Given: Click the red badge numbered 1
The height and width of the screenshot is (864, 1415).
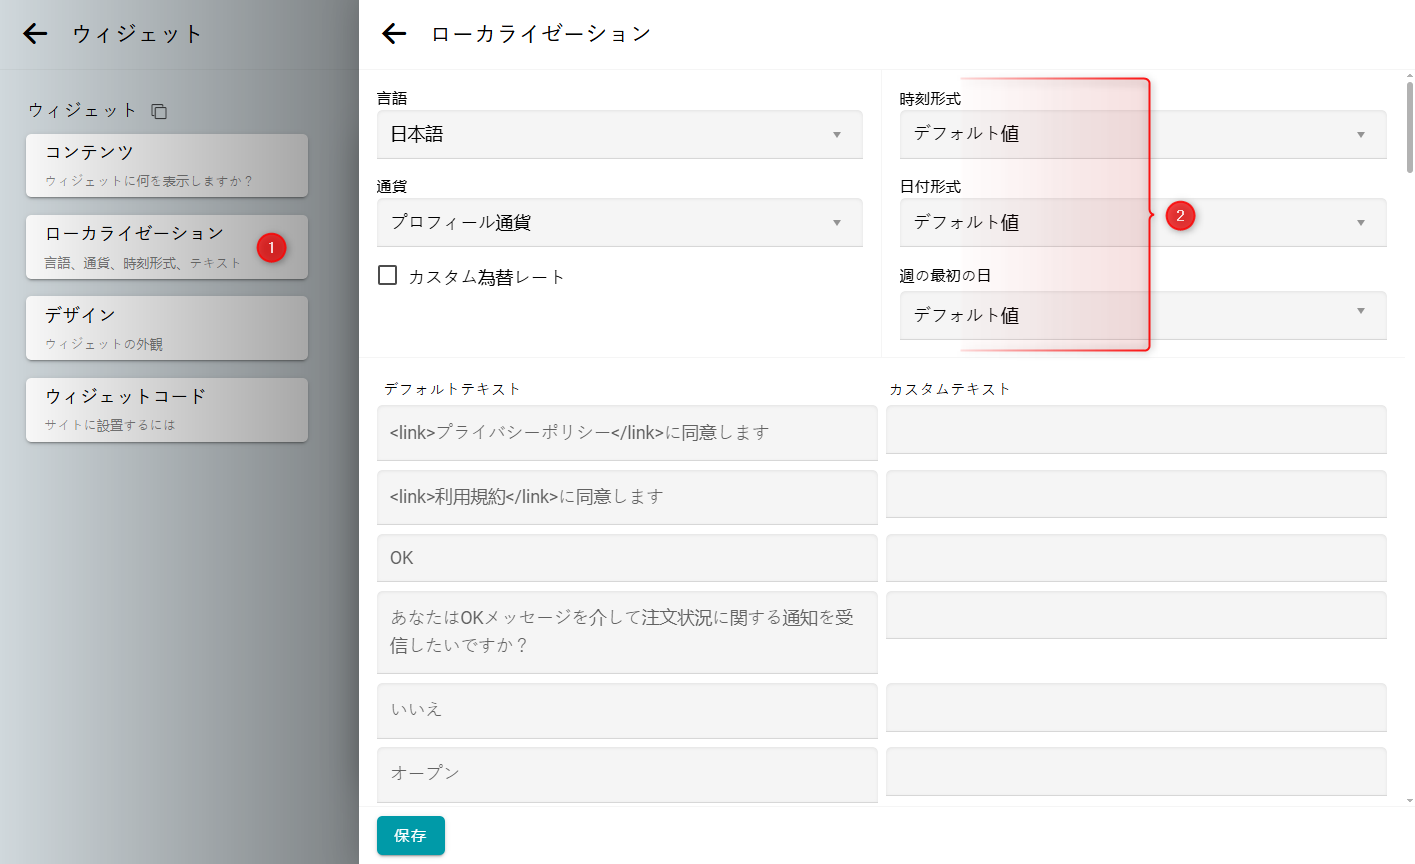Looking at the screenshot, I should 271,248.
